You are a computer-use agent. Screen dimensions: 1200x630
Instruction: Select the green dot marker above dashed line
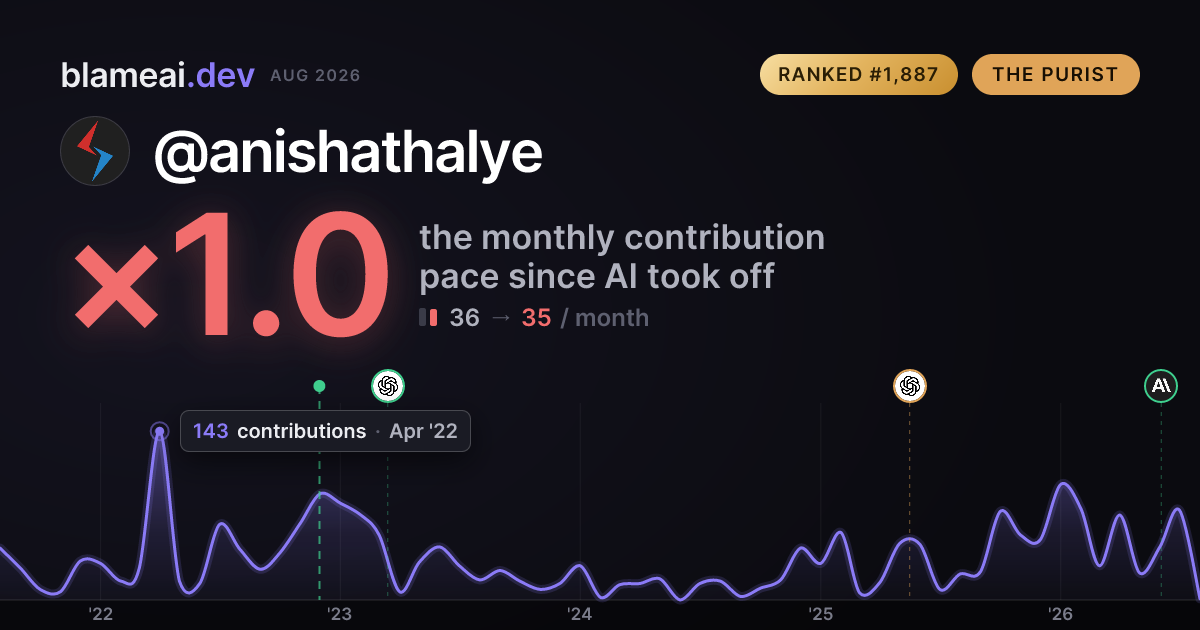point(319,386)
